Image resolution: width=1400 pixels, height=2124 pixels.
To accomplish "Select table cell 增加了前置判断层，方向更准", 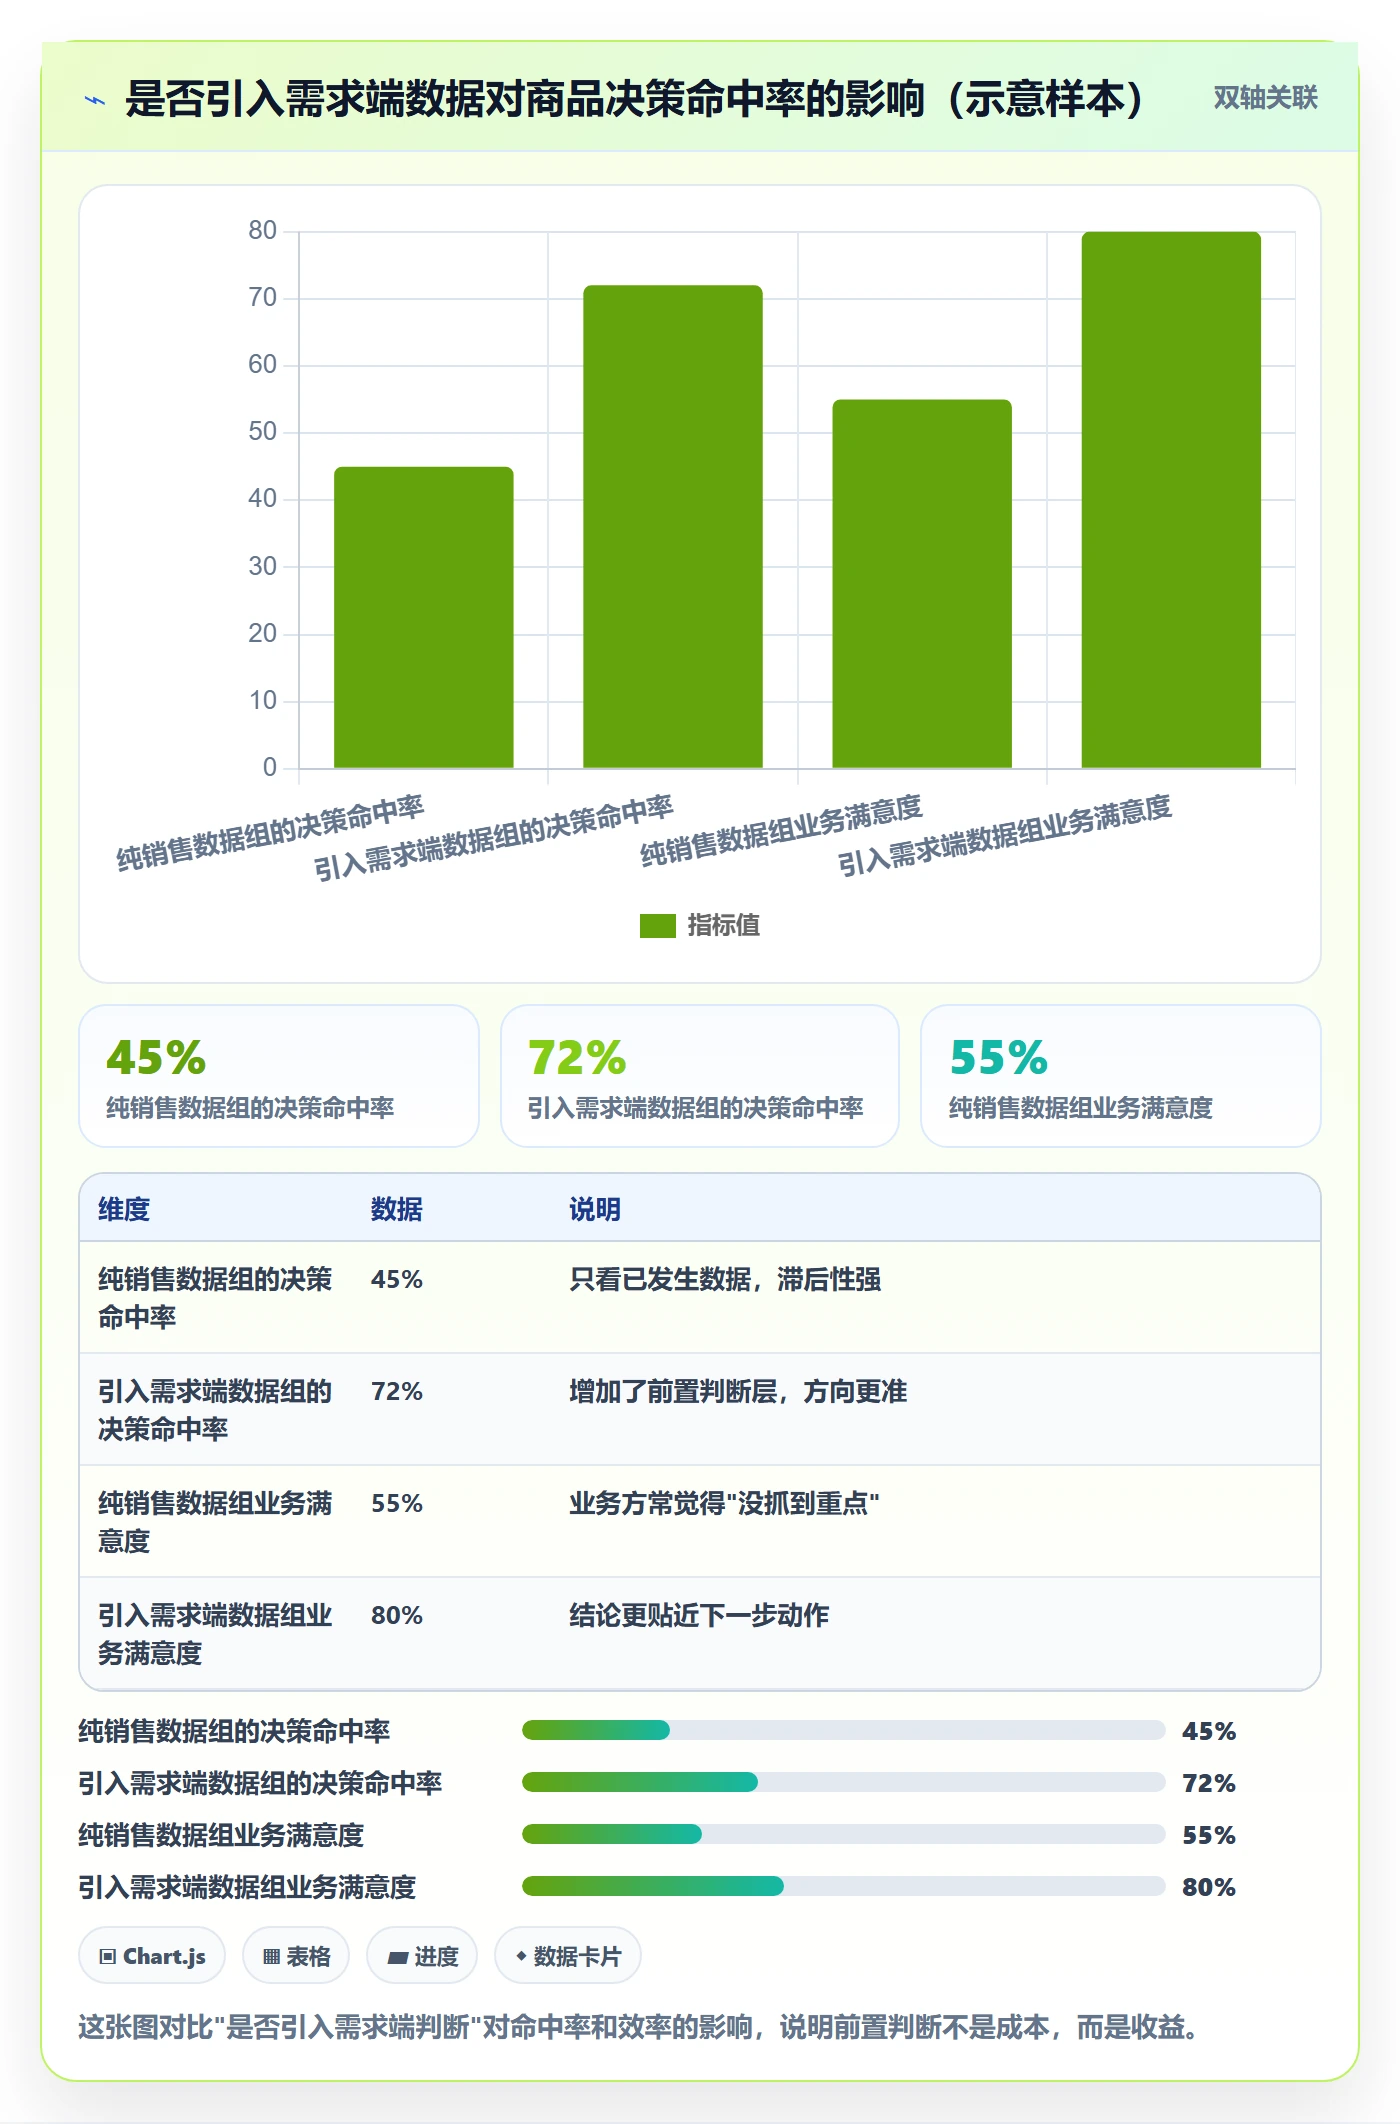I will coord(738,1392).
